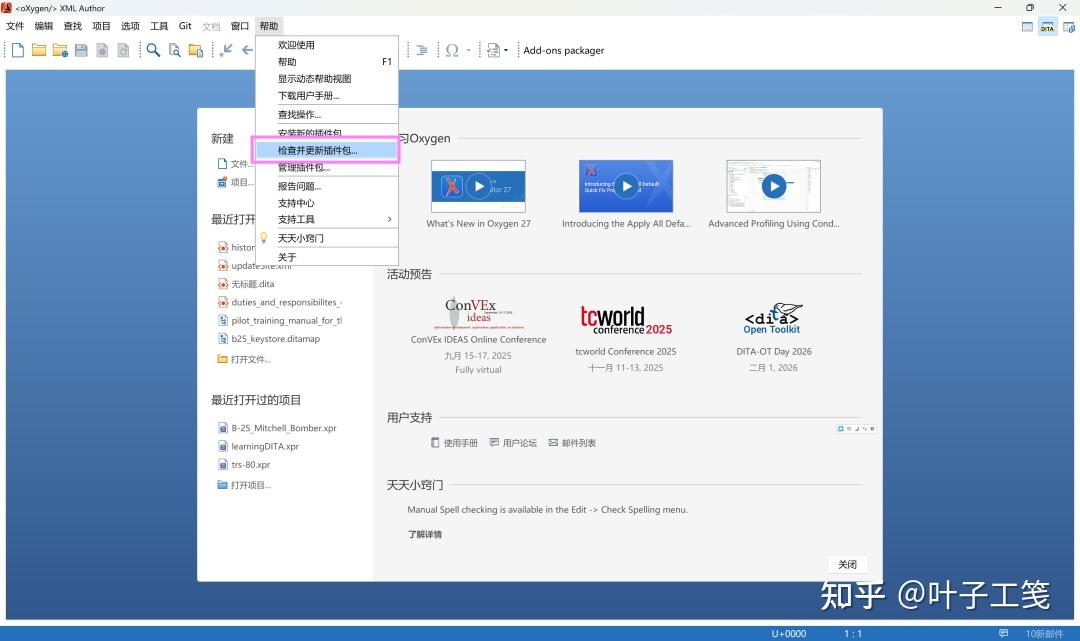Viewport: 1080px width, 641px height.
Task: Click the Validate document checklist icon
Action: 493,50
